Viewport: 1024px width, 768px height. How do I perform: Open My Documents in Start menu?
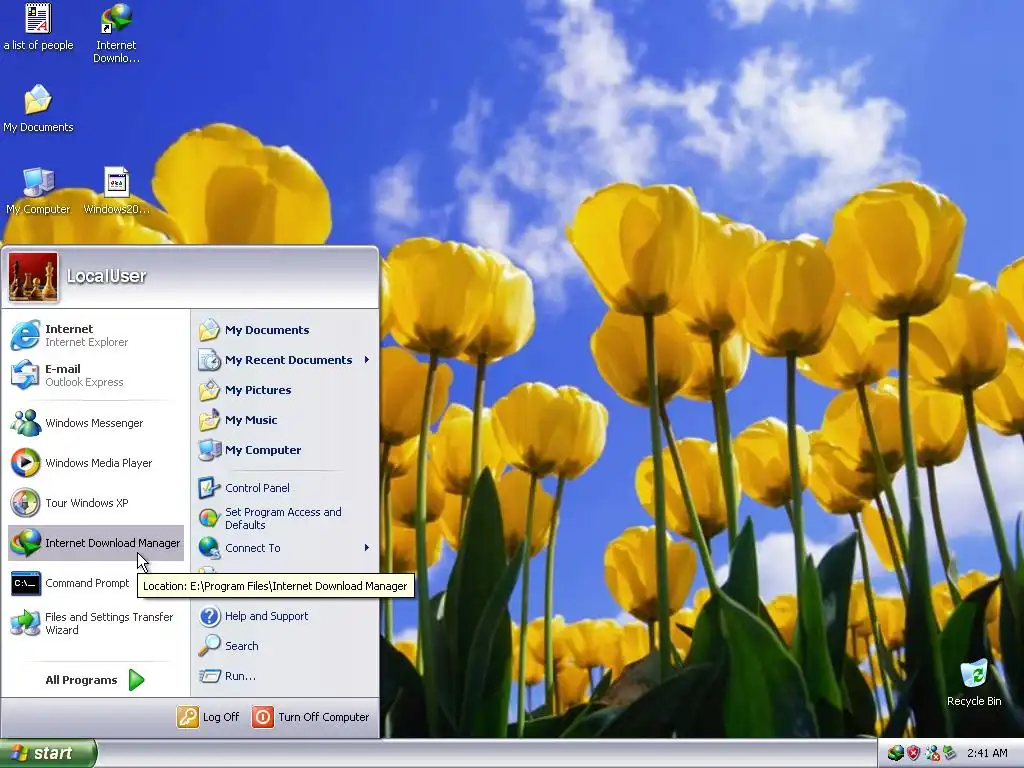click(285, 330)
